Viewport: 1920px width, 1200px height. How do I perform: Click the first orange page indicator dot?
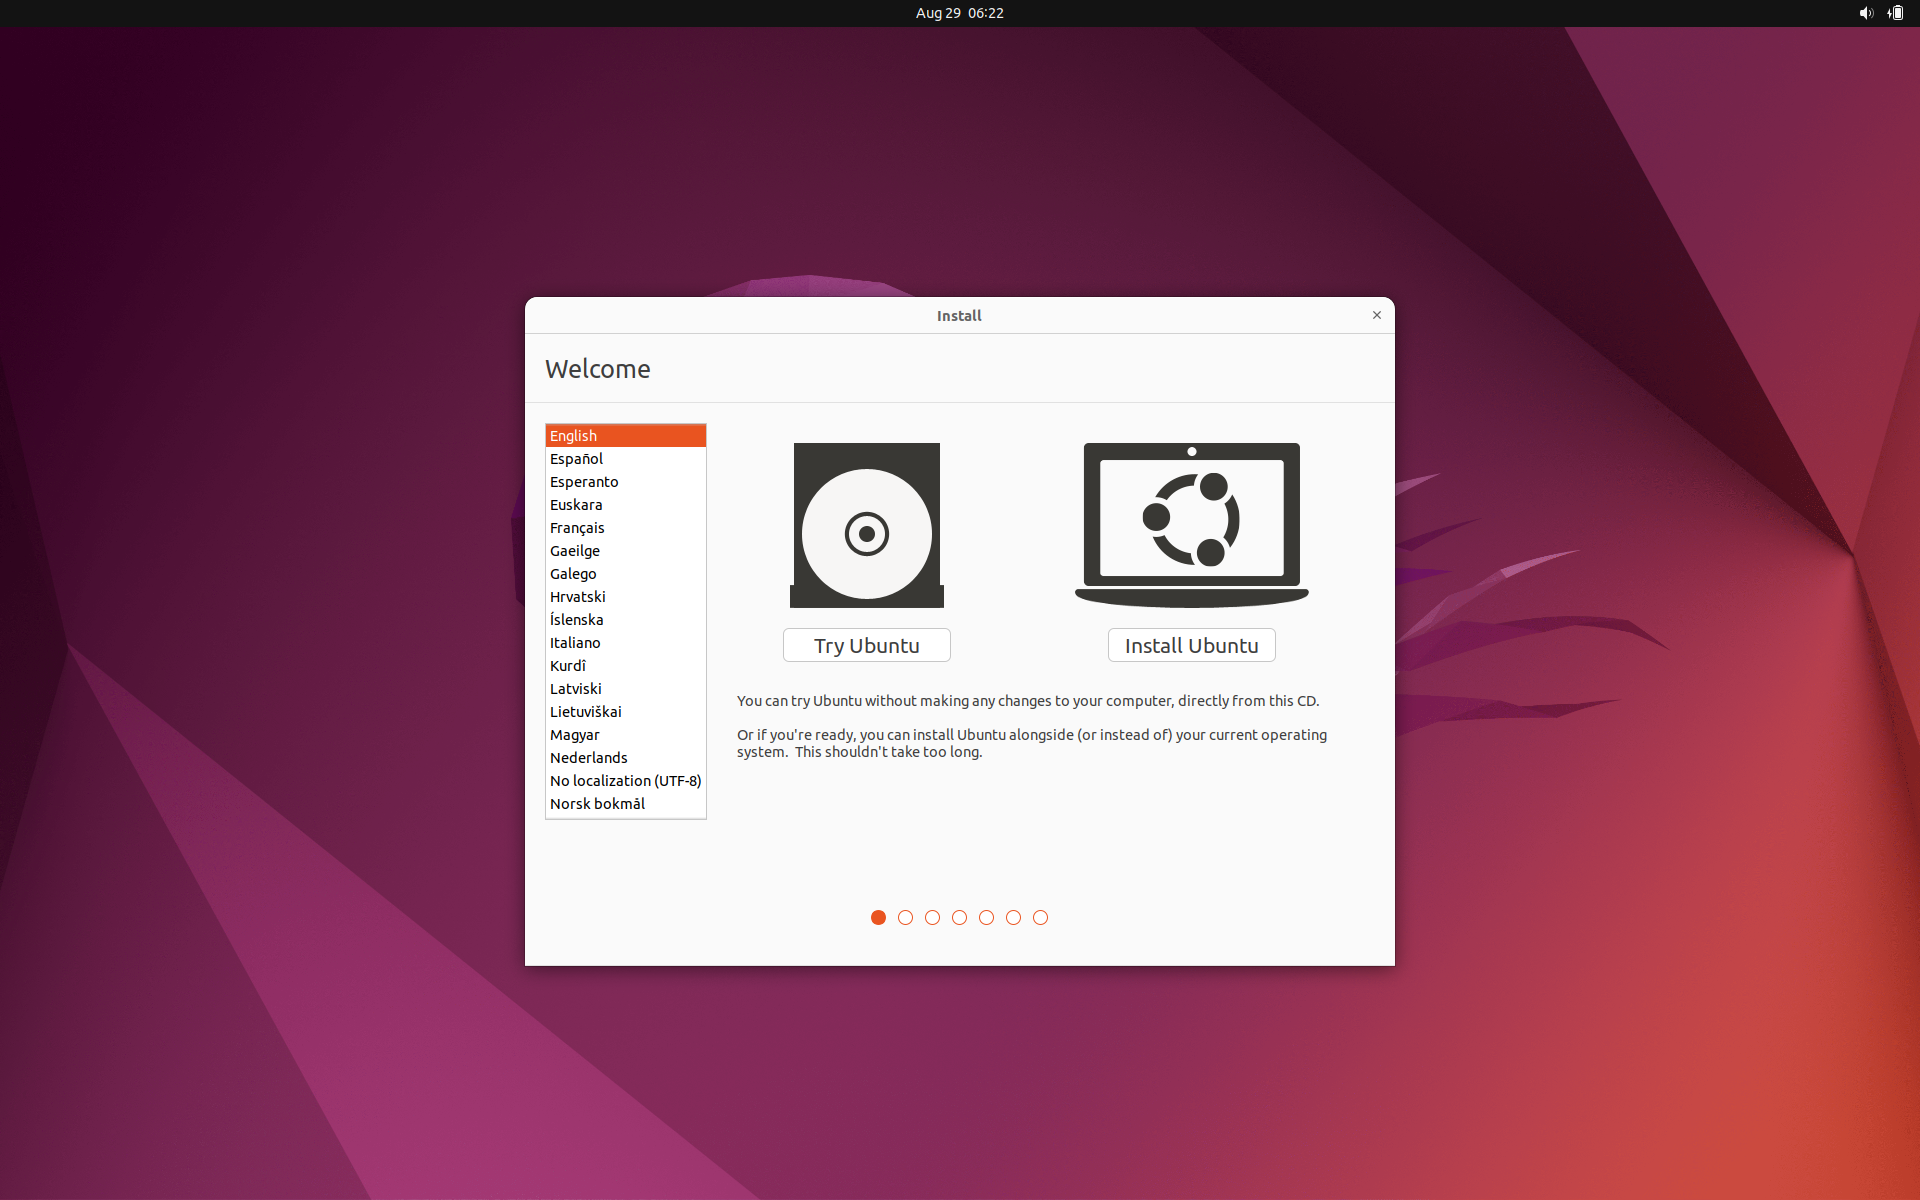(878, 917)
